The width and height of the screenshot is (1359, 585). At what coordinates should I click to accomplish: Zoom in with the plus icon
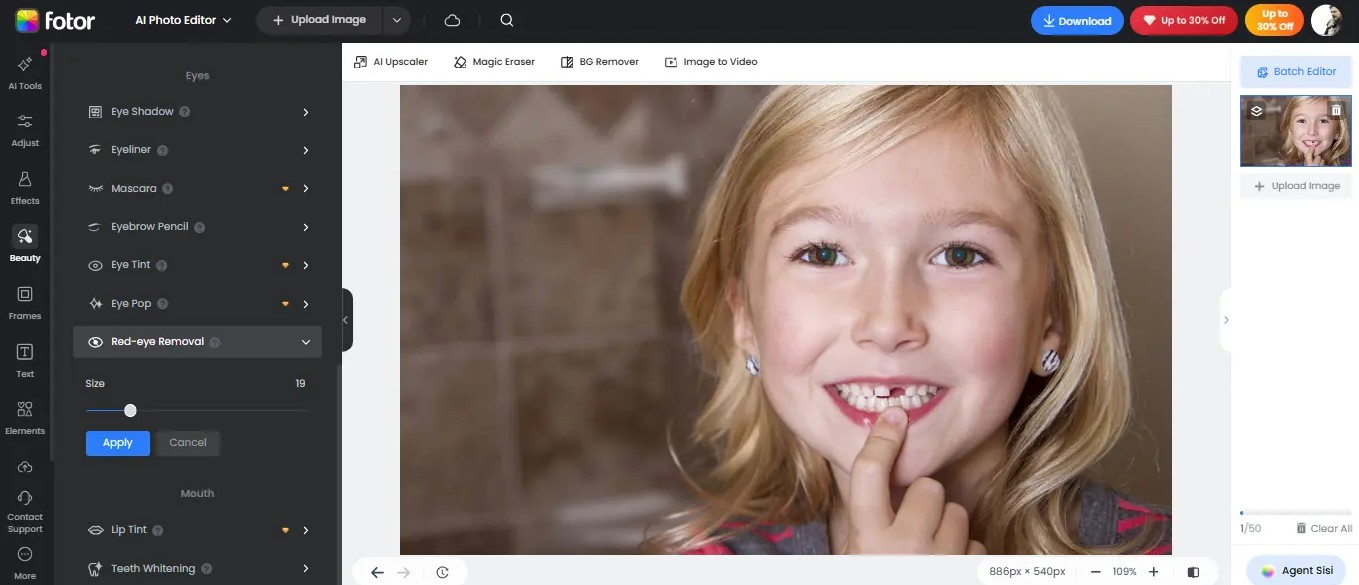click(1153, 572)
